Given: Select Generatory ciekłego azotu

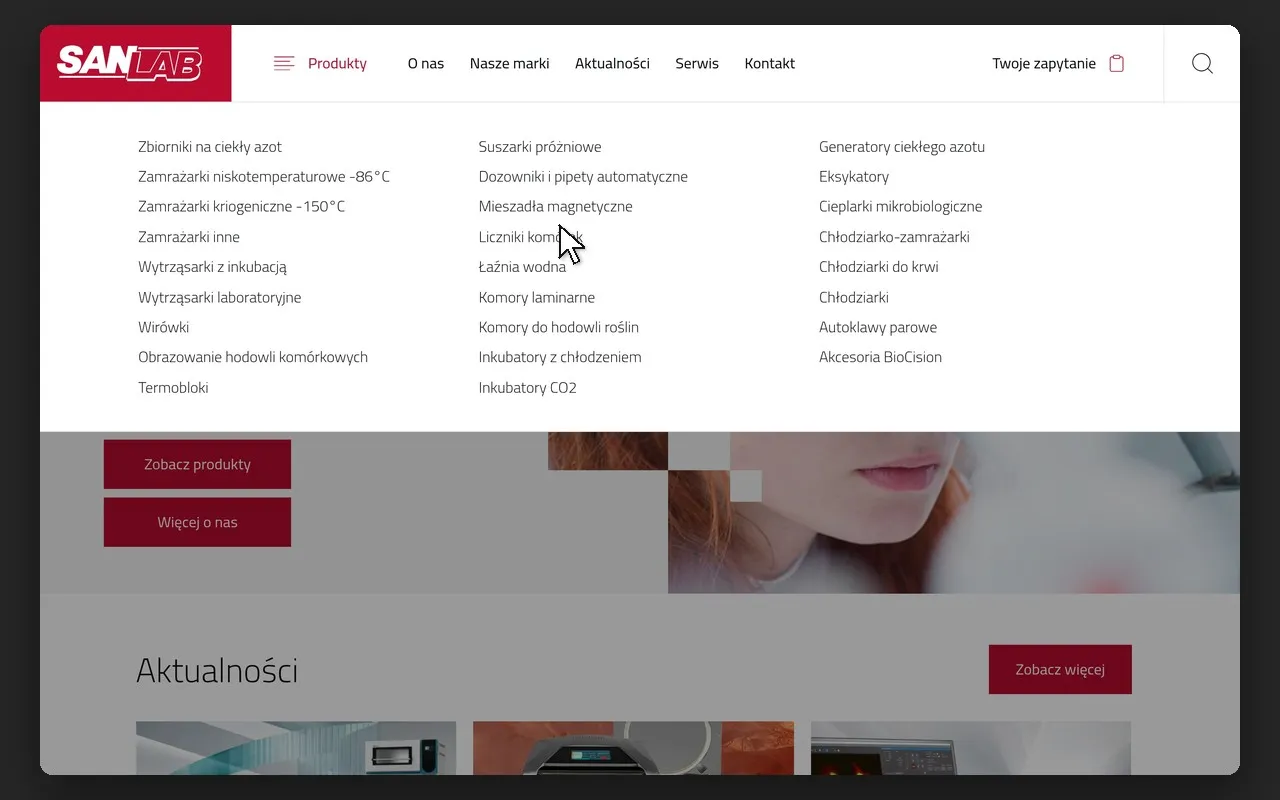Looking at the screenshot, I should [902, 147].
